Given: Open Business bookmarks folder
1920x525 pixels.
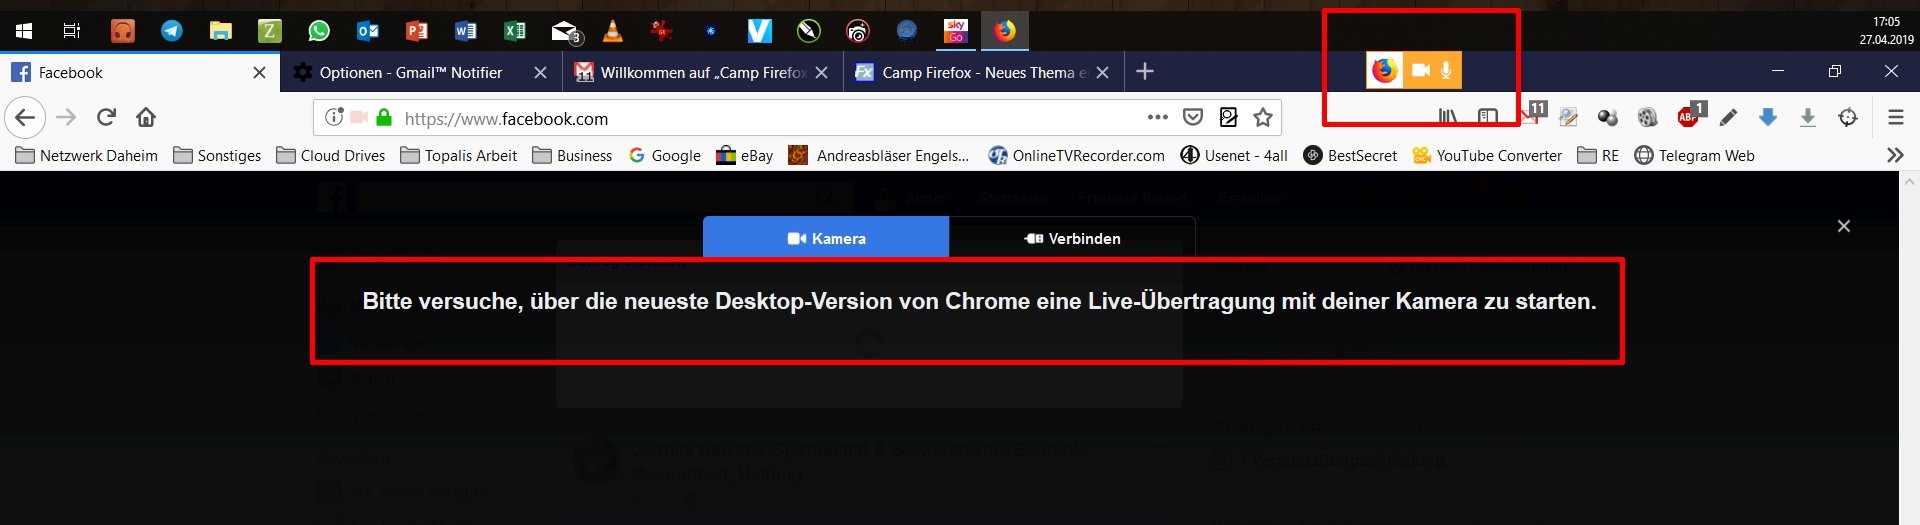Looking at the screenshot, I should pyautogui.click(x=572, y=155).
